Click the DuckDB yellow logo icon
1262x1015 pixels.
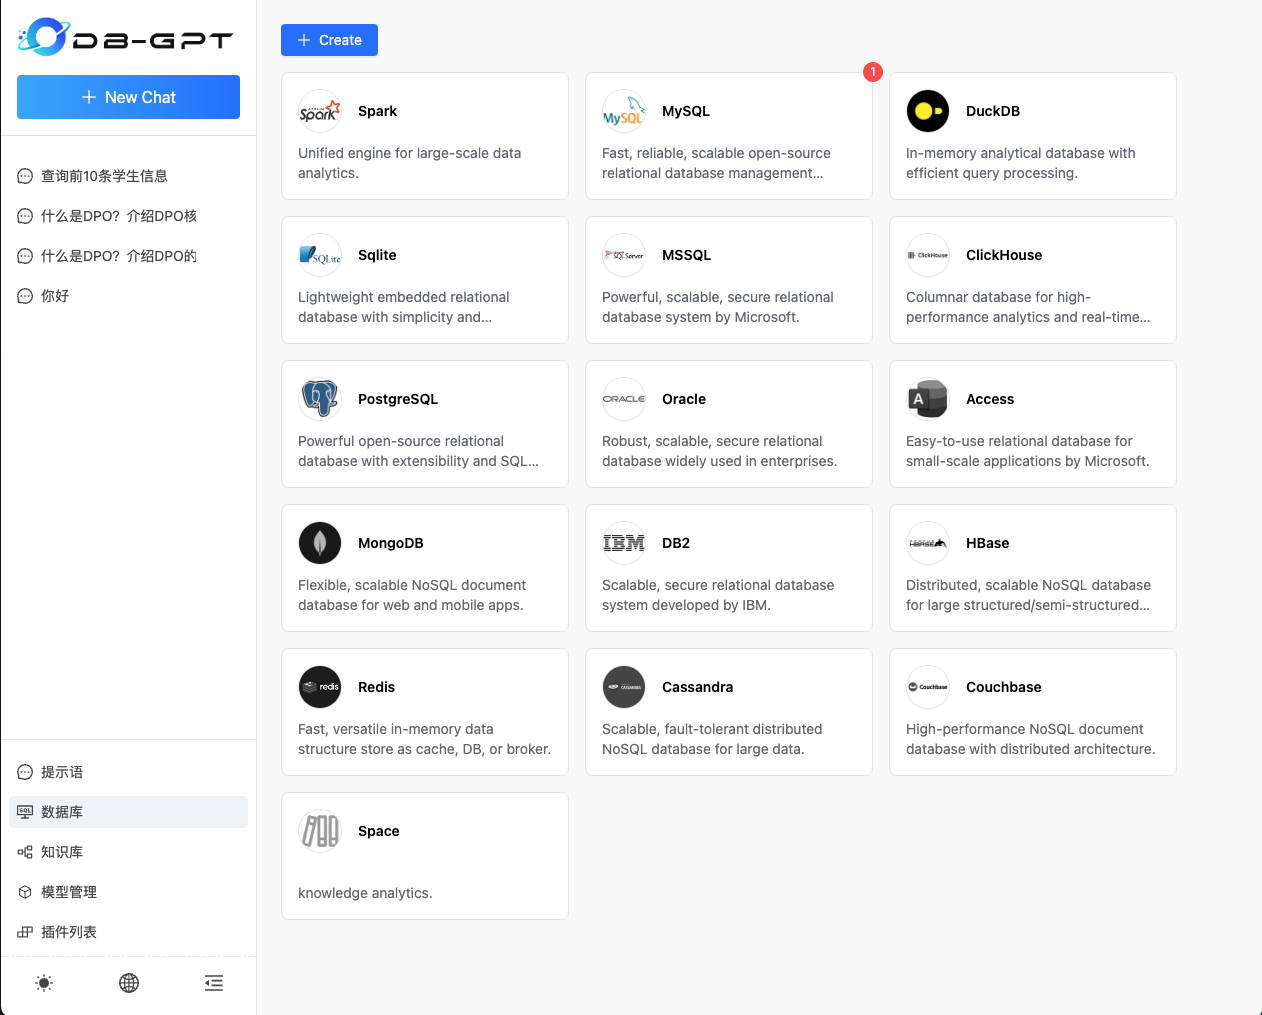point(928,111)
